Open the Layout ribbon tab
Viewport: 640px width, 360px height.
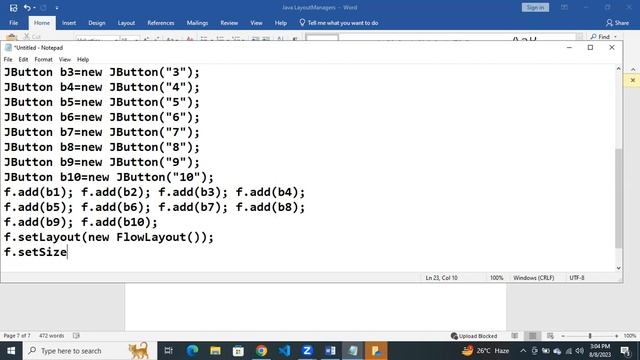[126, 23]
